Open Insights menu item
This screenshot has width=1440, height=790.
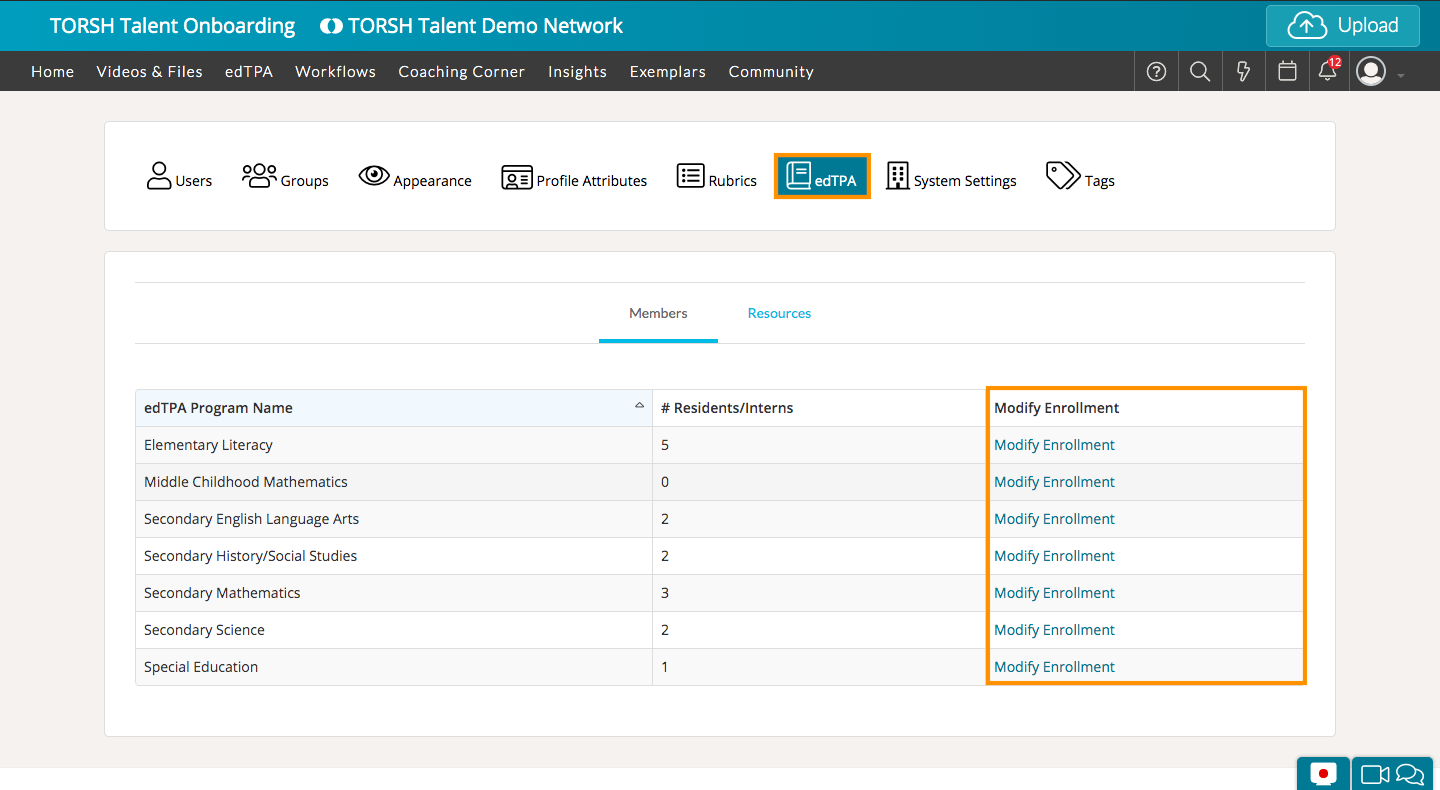[x=577, y=71]
